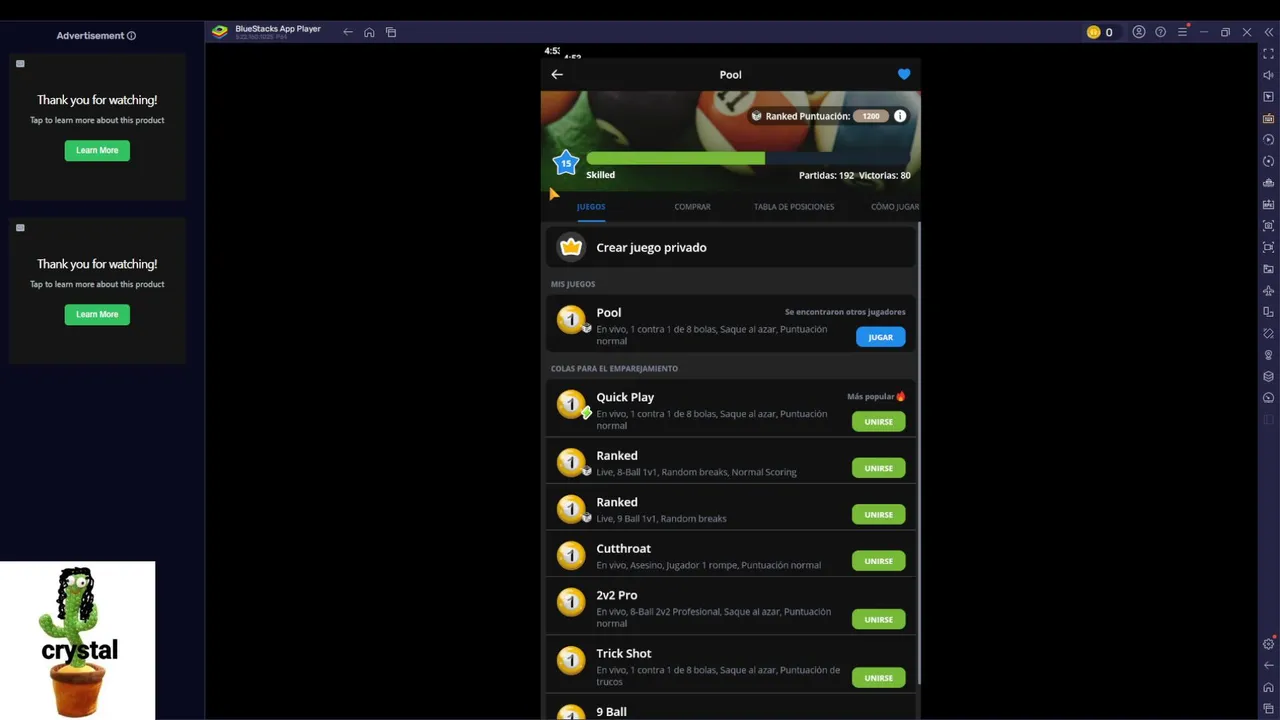
Task: Open the Ranked Puntuación info icon
Action: 900,116
